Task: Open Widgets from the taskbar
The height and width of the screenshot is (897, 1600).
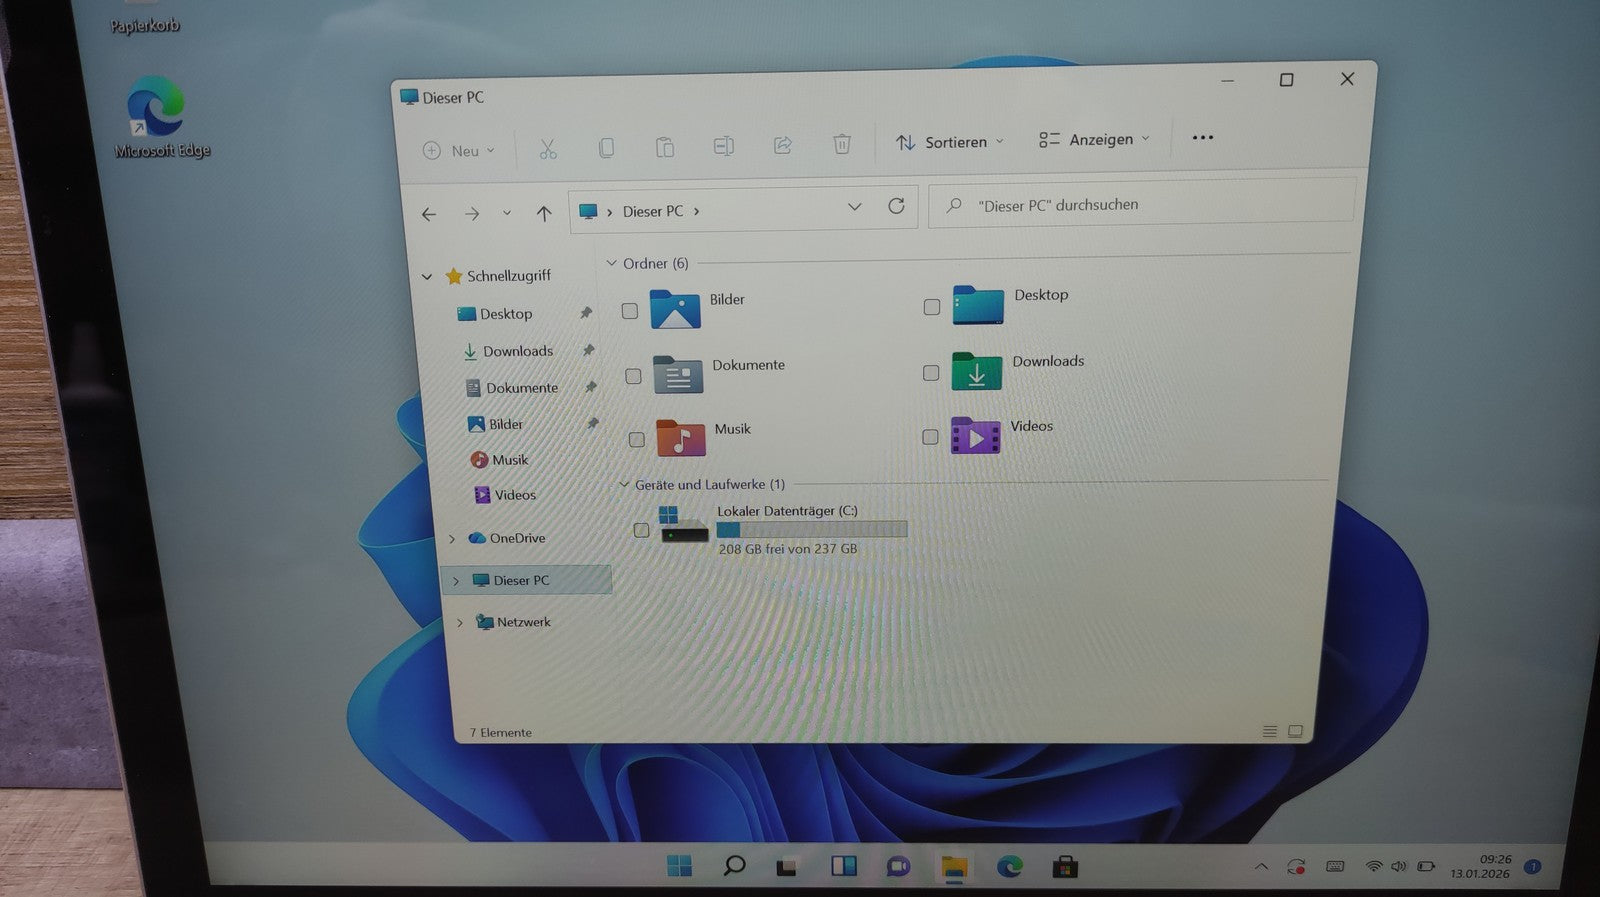Action: tap(844, 866)
